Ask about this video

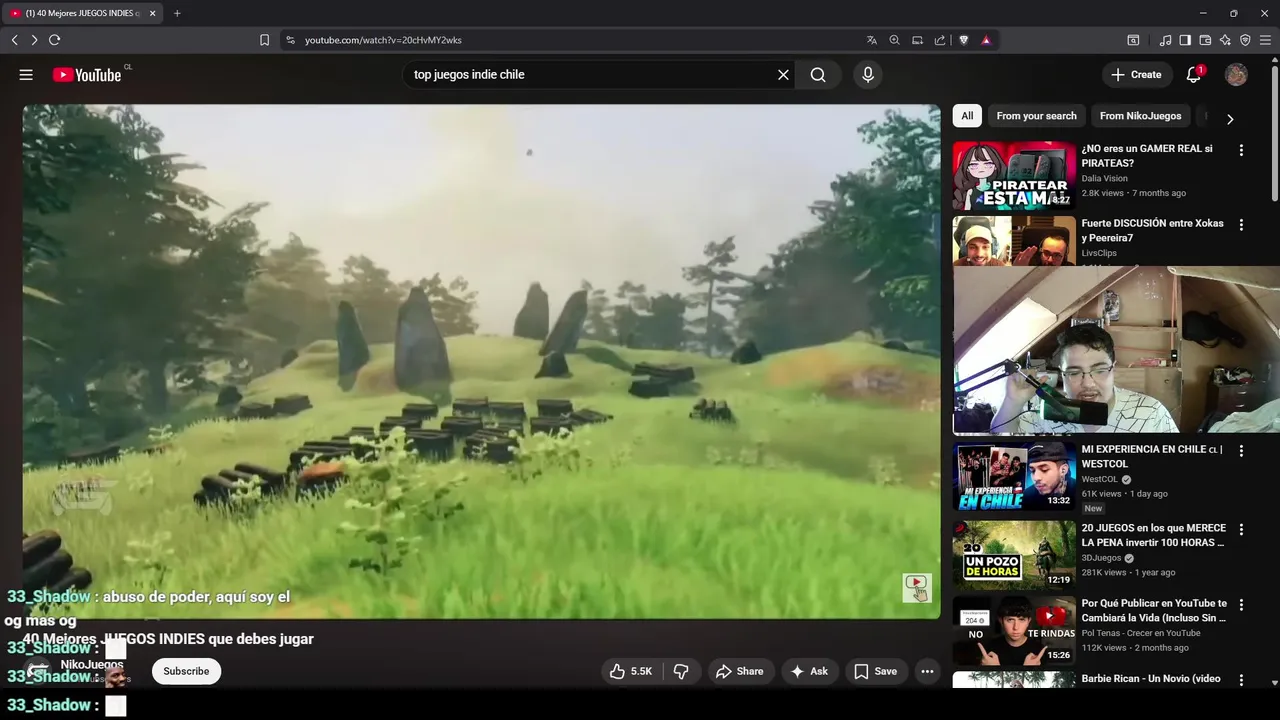[810, 671]
